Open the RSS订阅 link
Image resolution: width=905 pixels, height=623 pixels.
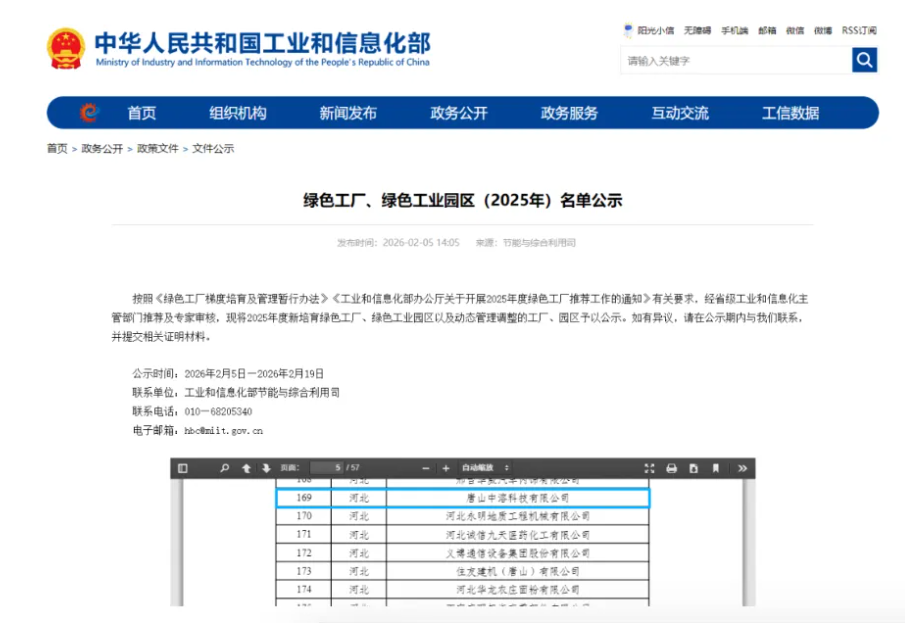[x=859, y=31]
